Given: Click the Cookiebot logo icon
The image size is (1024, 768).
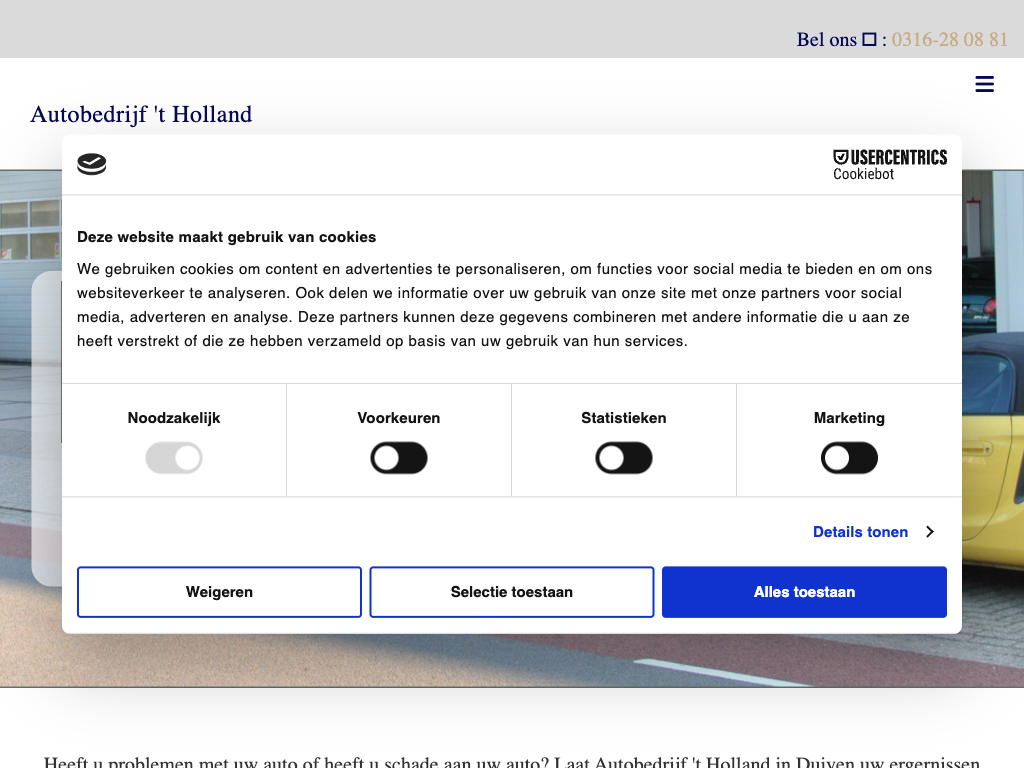Looking at the screenshot, I should pyautogui.click(x=92, y=165).
